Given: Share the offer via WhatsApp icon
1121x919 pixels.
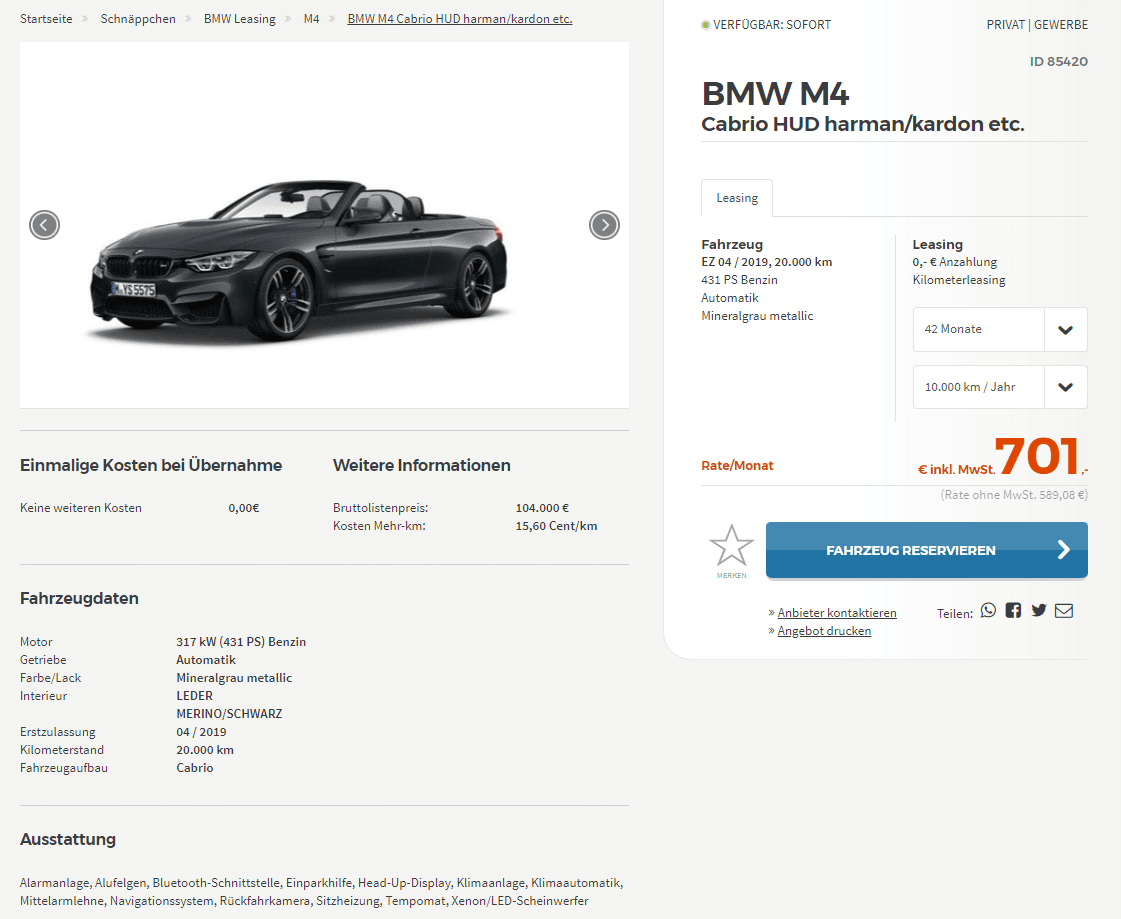Looking at the screenshot, I should [x=988, y=610].
